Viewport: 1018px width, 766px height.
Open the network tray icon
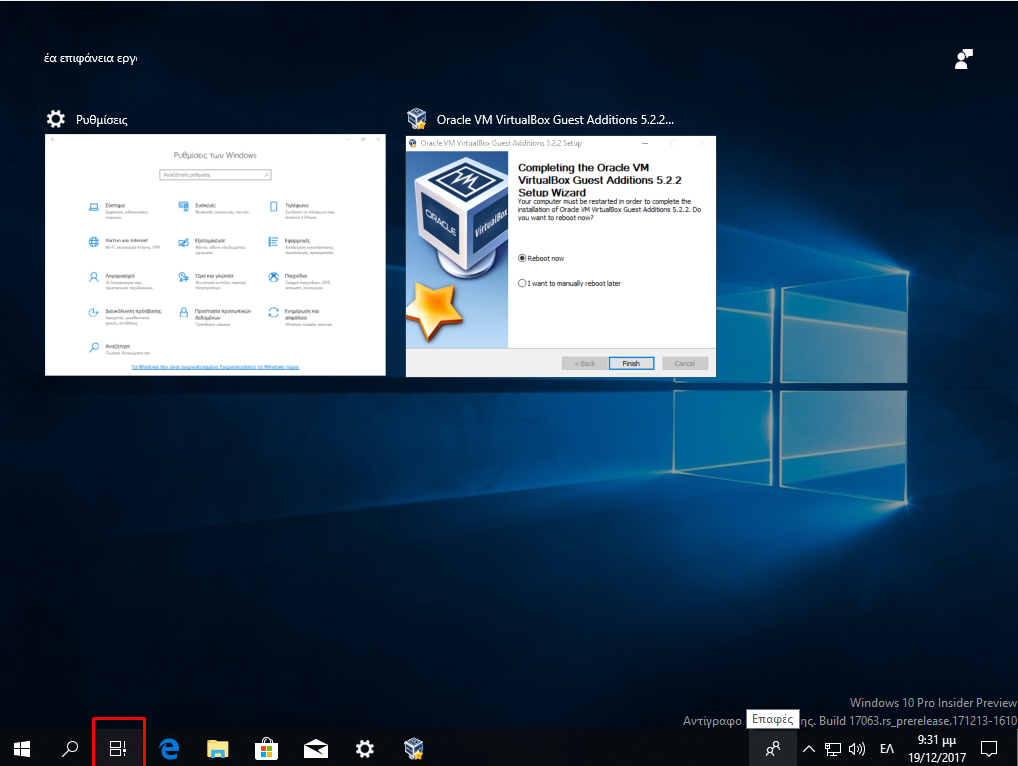[833, 749]
